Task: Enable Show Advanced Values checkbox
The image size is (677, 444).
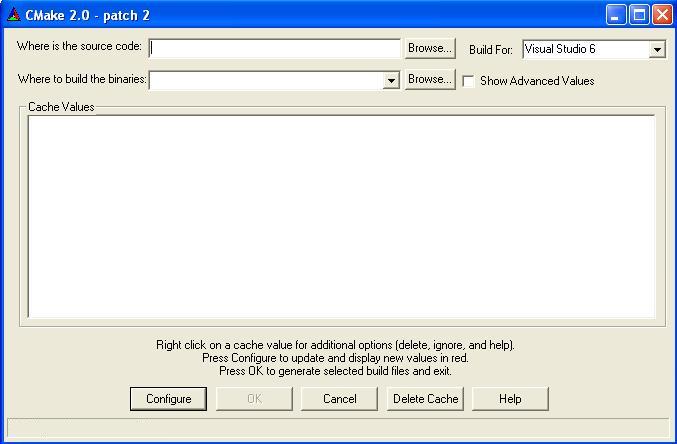Action: click(468, 81)
